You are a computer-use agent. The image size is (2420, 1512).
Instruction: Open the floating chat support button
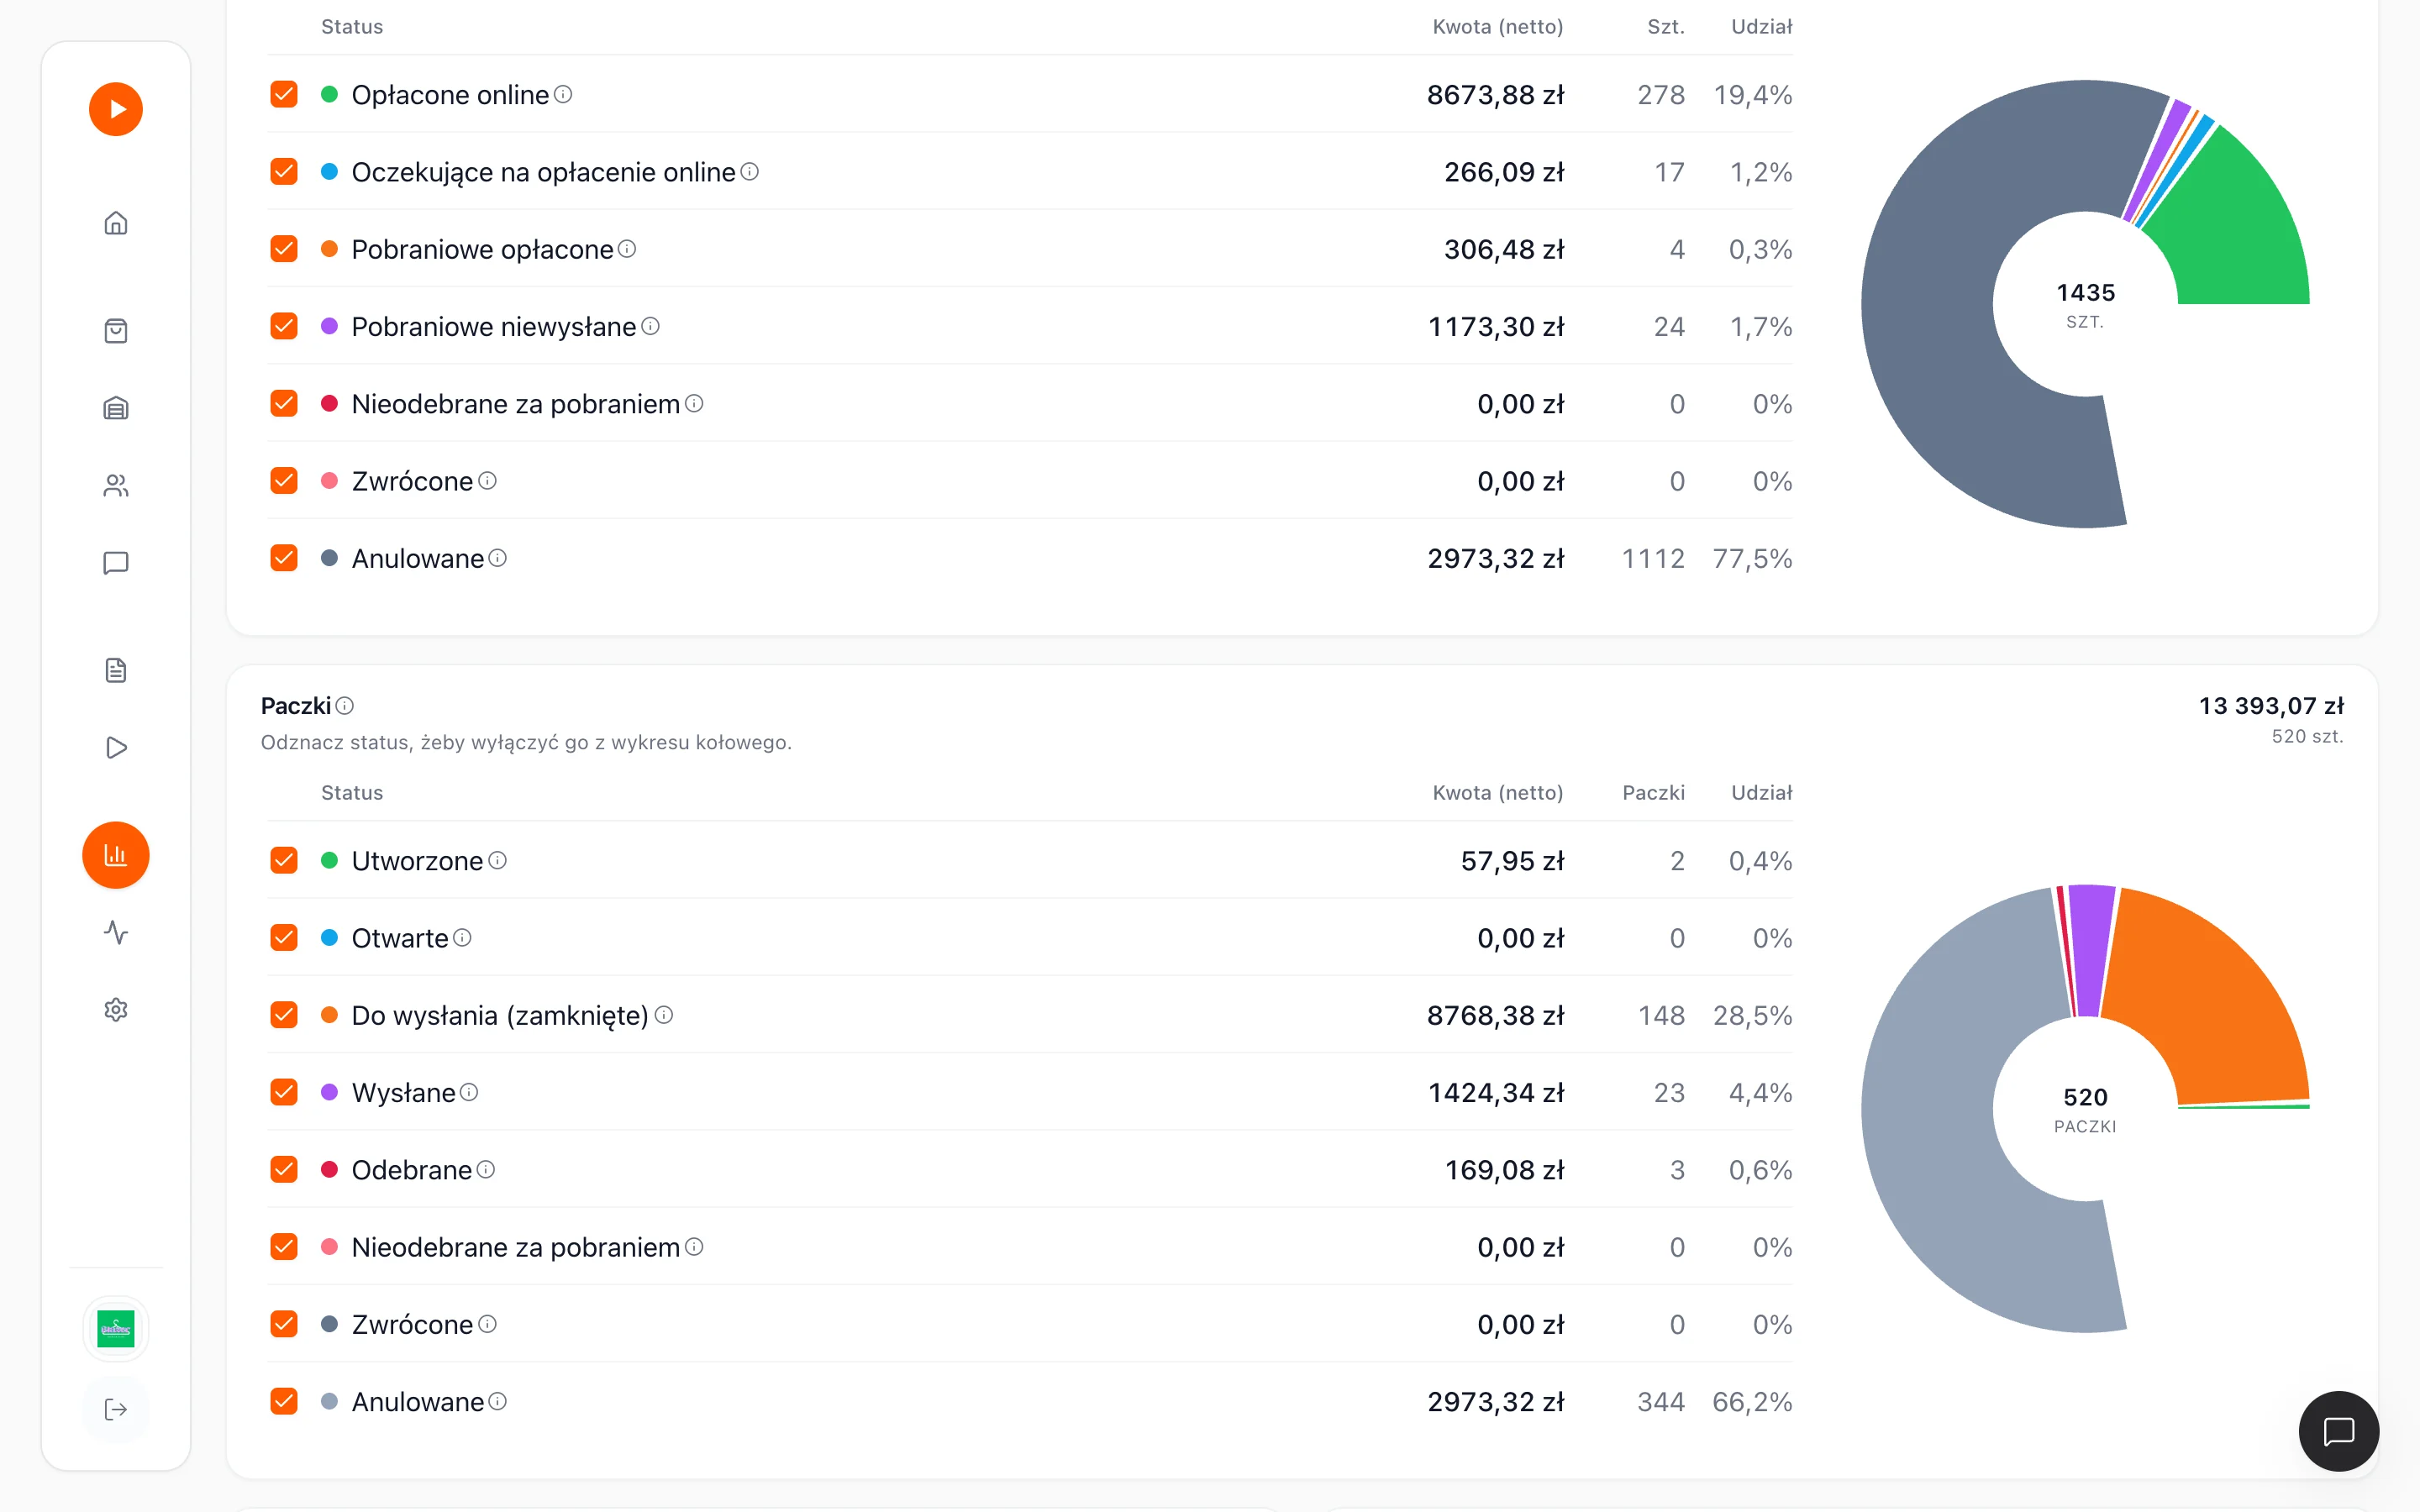click(2338, 1431)
